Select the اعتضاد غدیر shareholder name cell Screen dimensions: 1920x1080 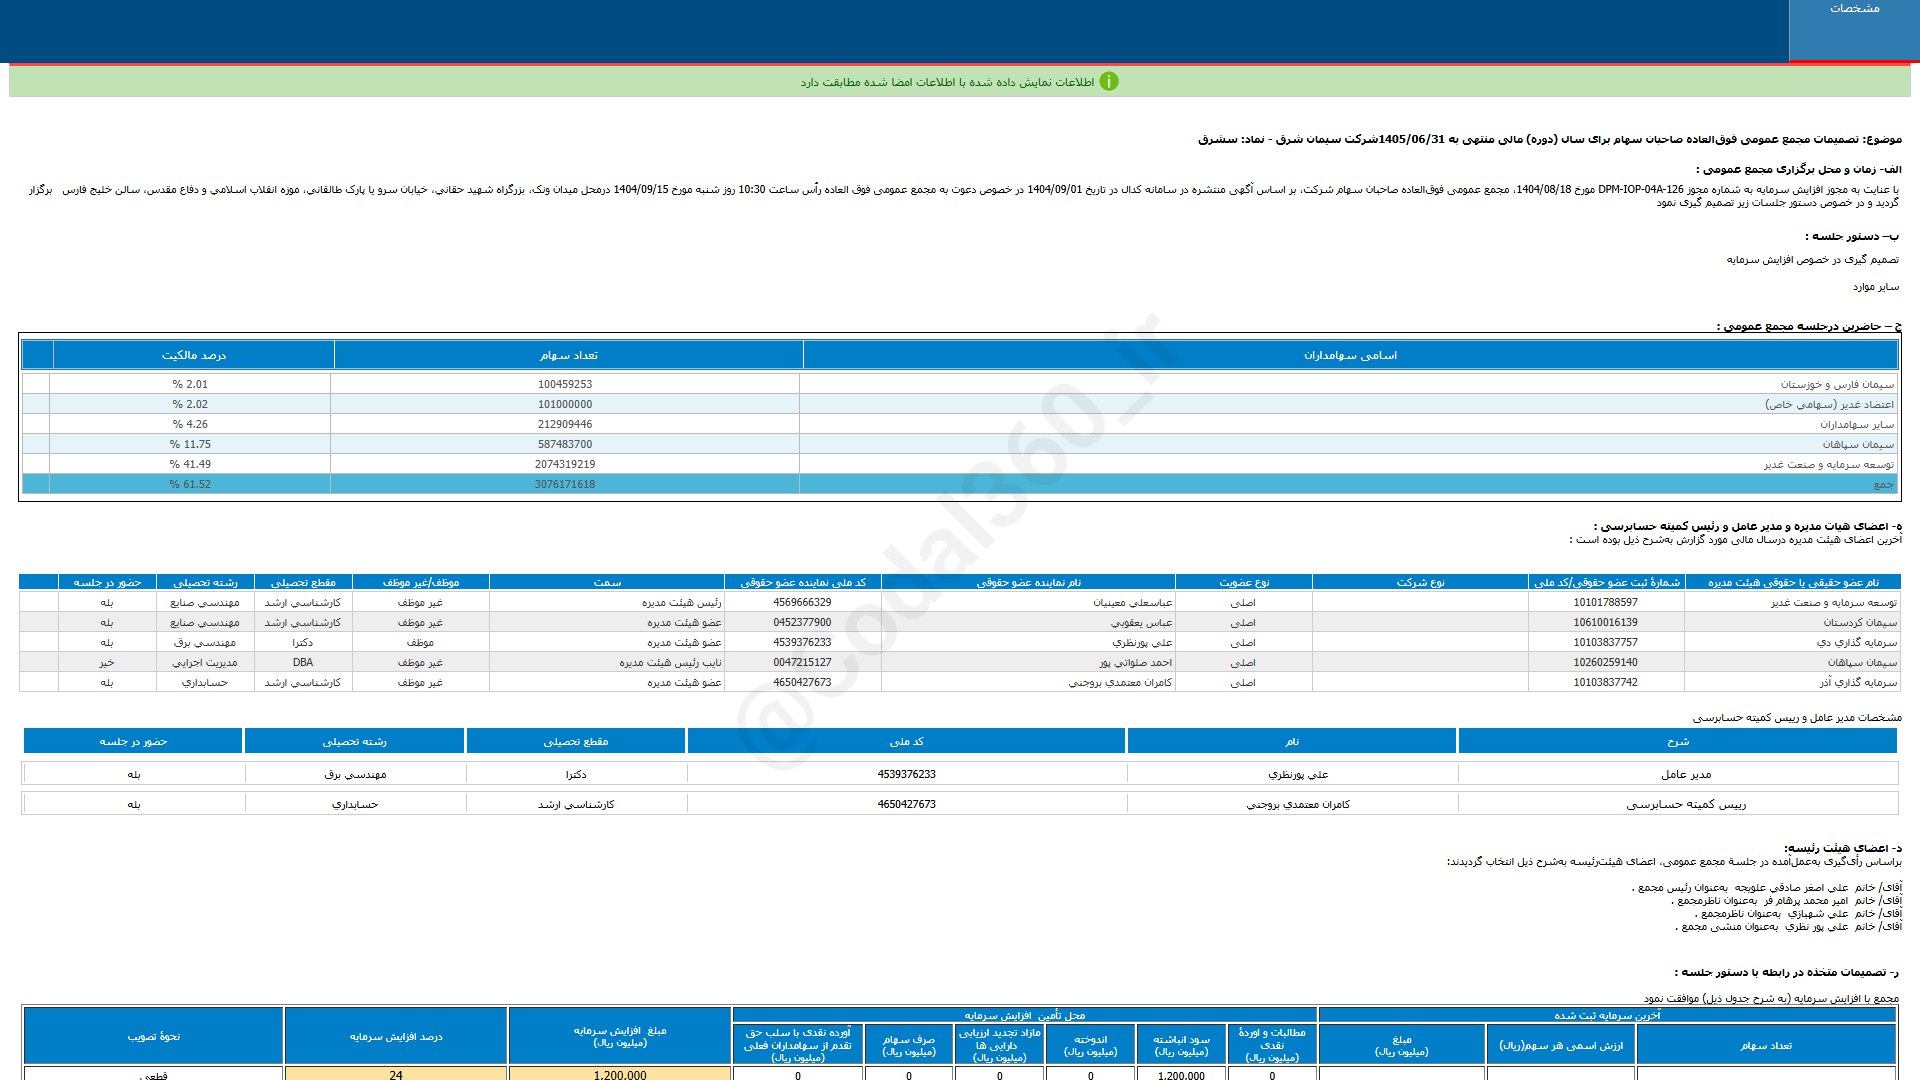(x=1828, y=404)
